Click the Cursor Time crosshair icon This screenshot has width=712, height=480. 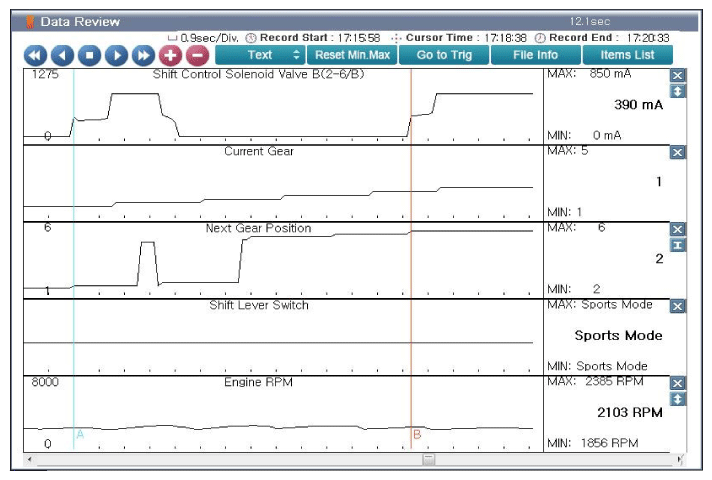(396, 38)
